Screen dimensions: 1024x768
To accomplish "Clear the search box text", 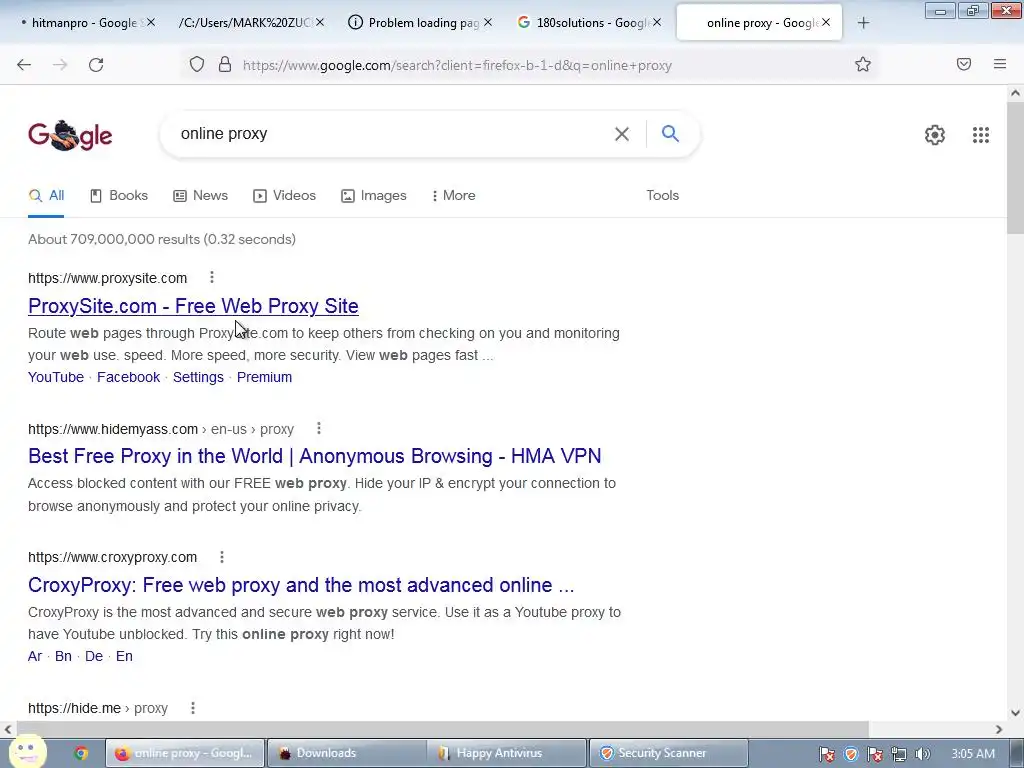I will 622,134.
